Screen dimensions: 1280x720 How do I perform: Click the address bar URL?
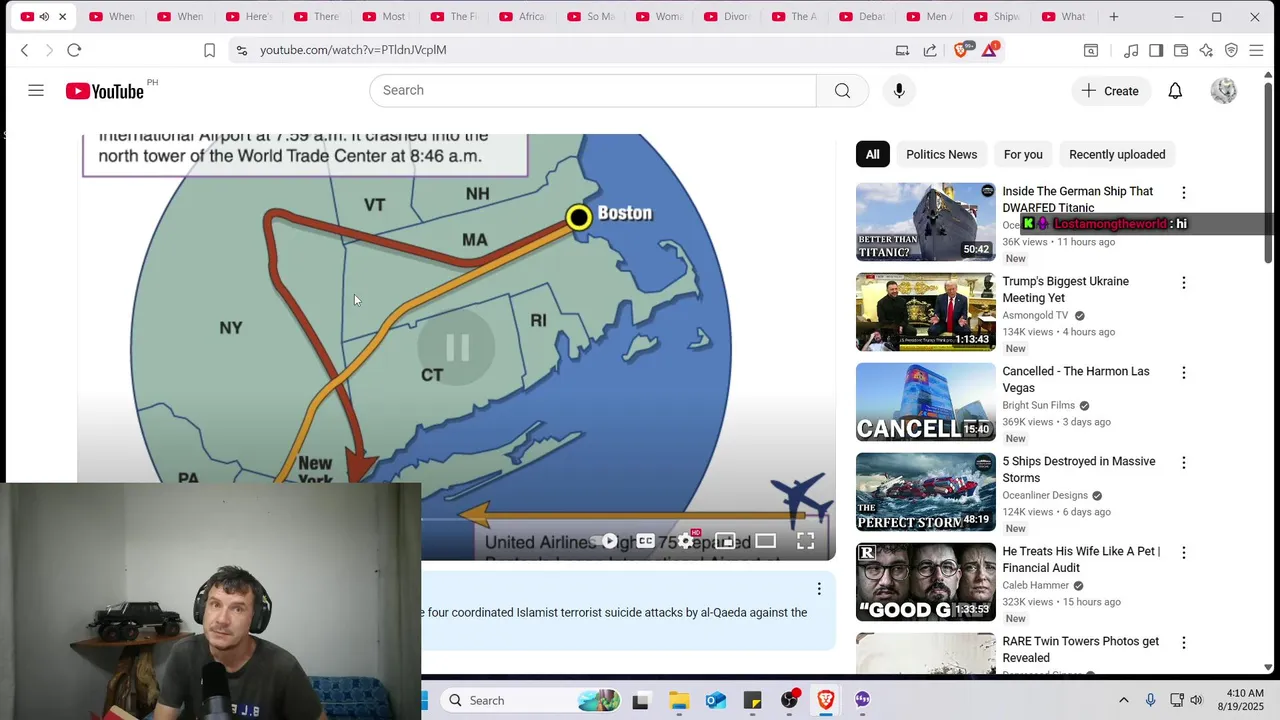click(353, 50)
